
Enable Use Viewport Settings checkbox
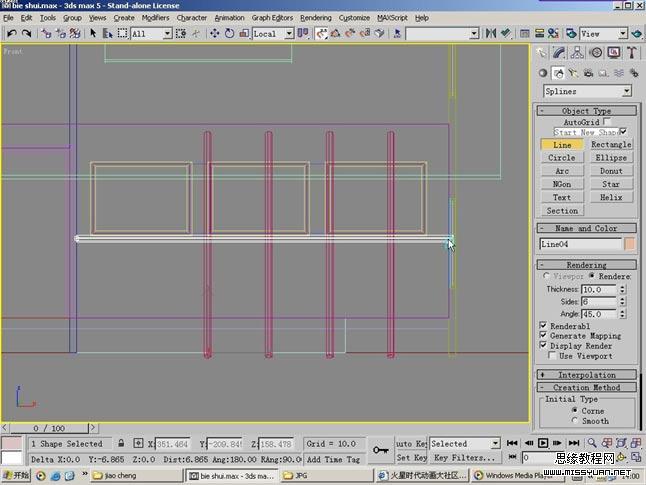click(552, 355)
